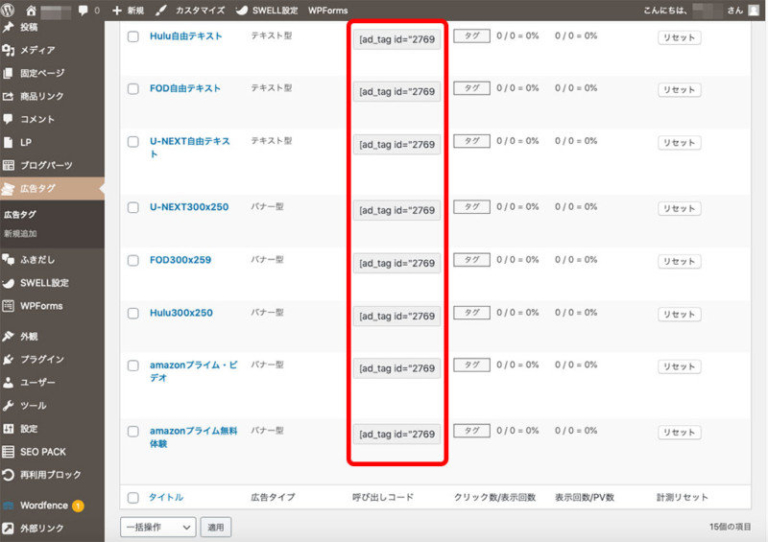768x542 pixels.
Task: Open the FOD自由テキスト title link
Action: (x=185, y=89)
